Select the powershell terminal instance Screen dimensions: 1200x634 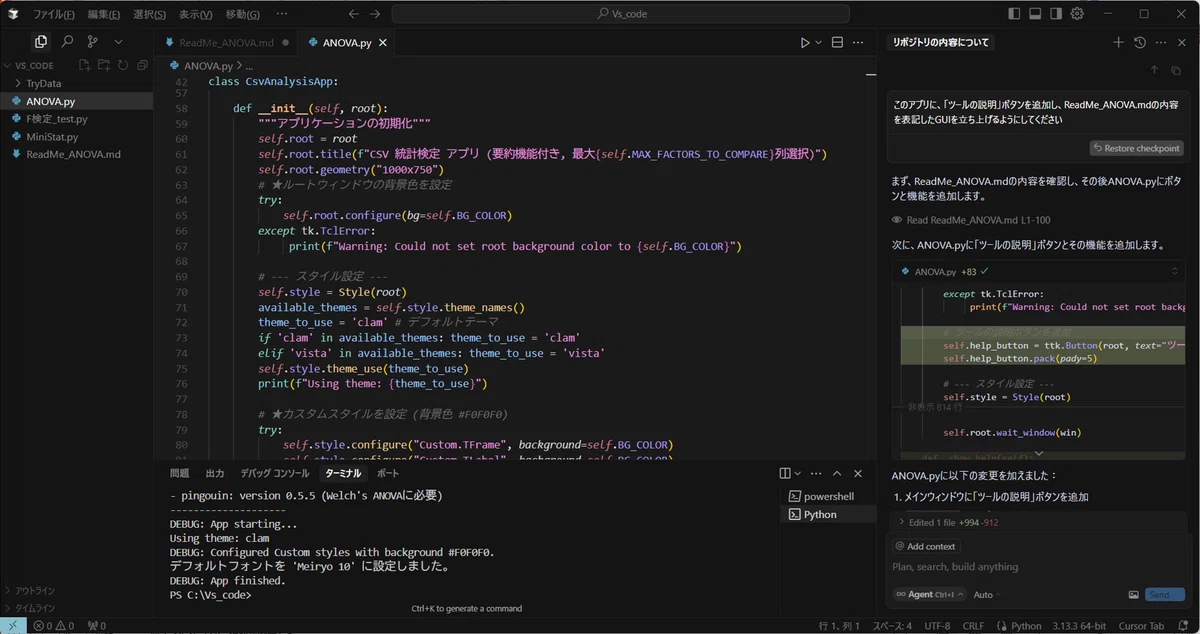(x=828, y=496)
